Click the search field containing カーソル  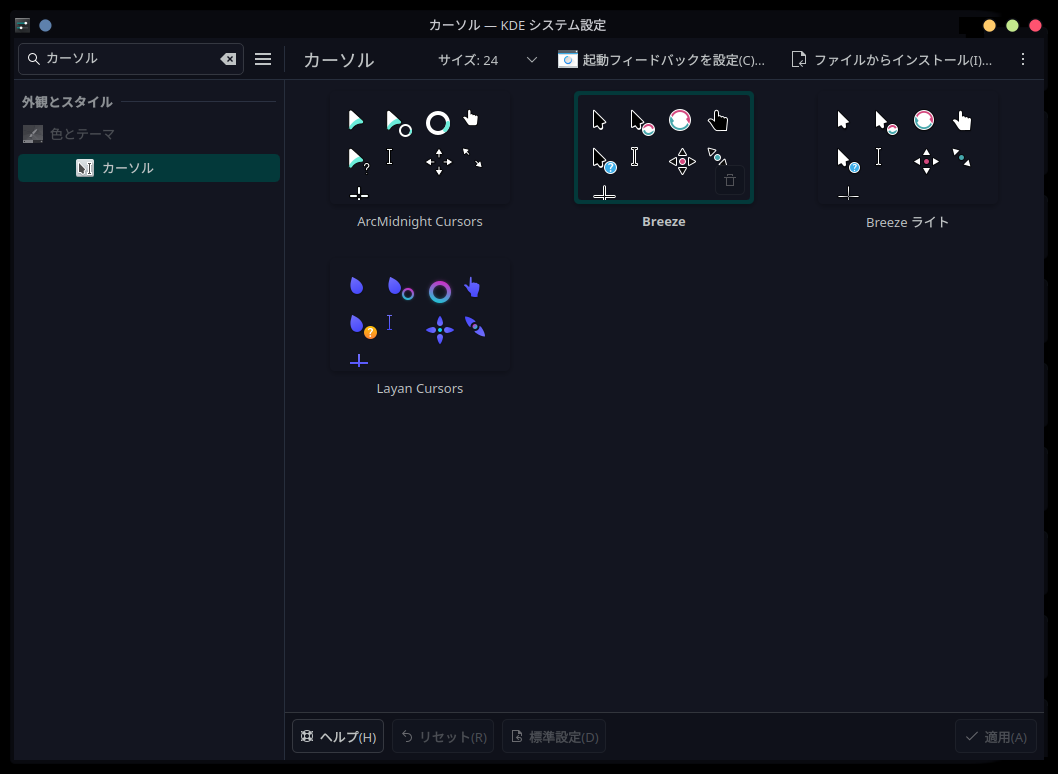click(131, 59)
